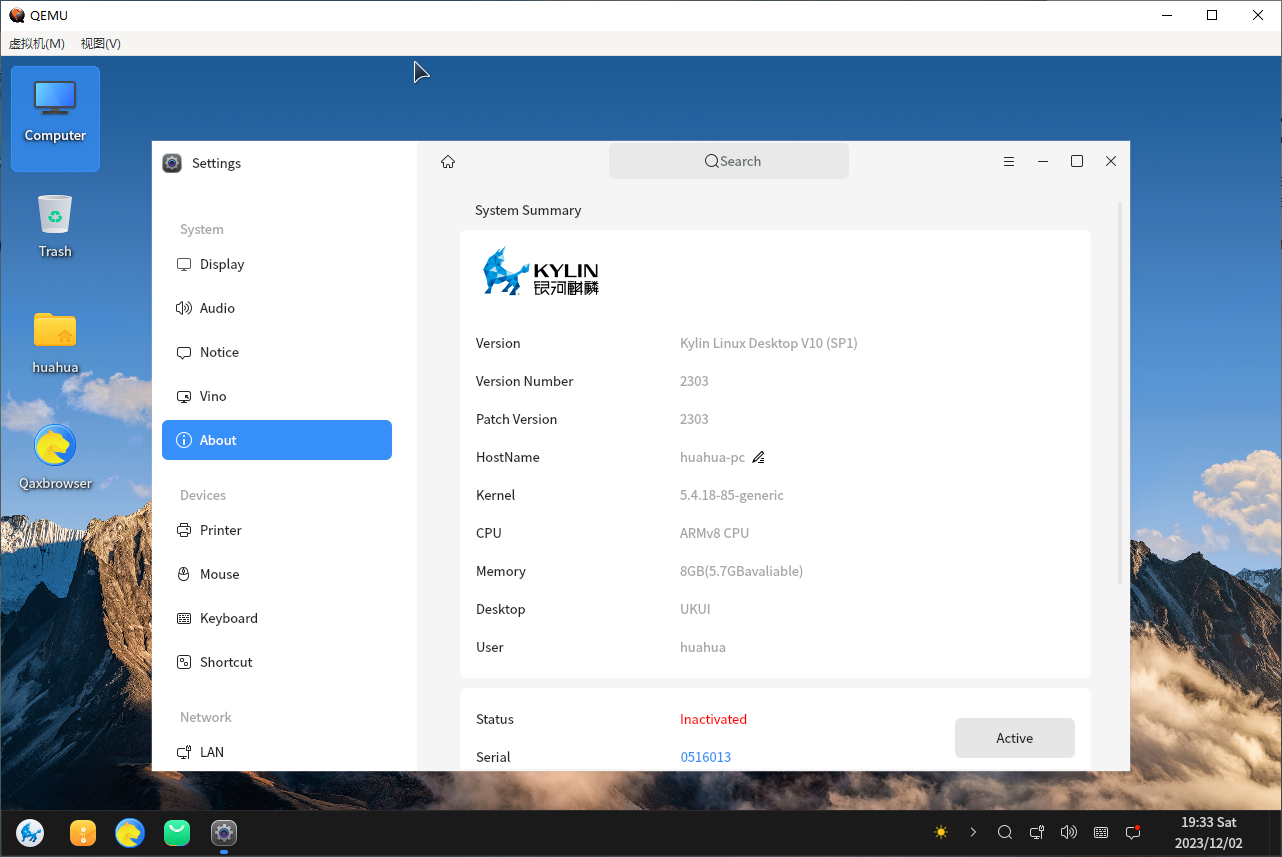
Task: Open network tray icon with alert
Action: (x=1037, y=832)
